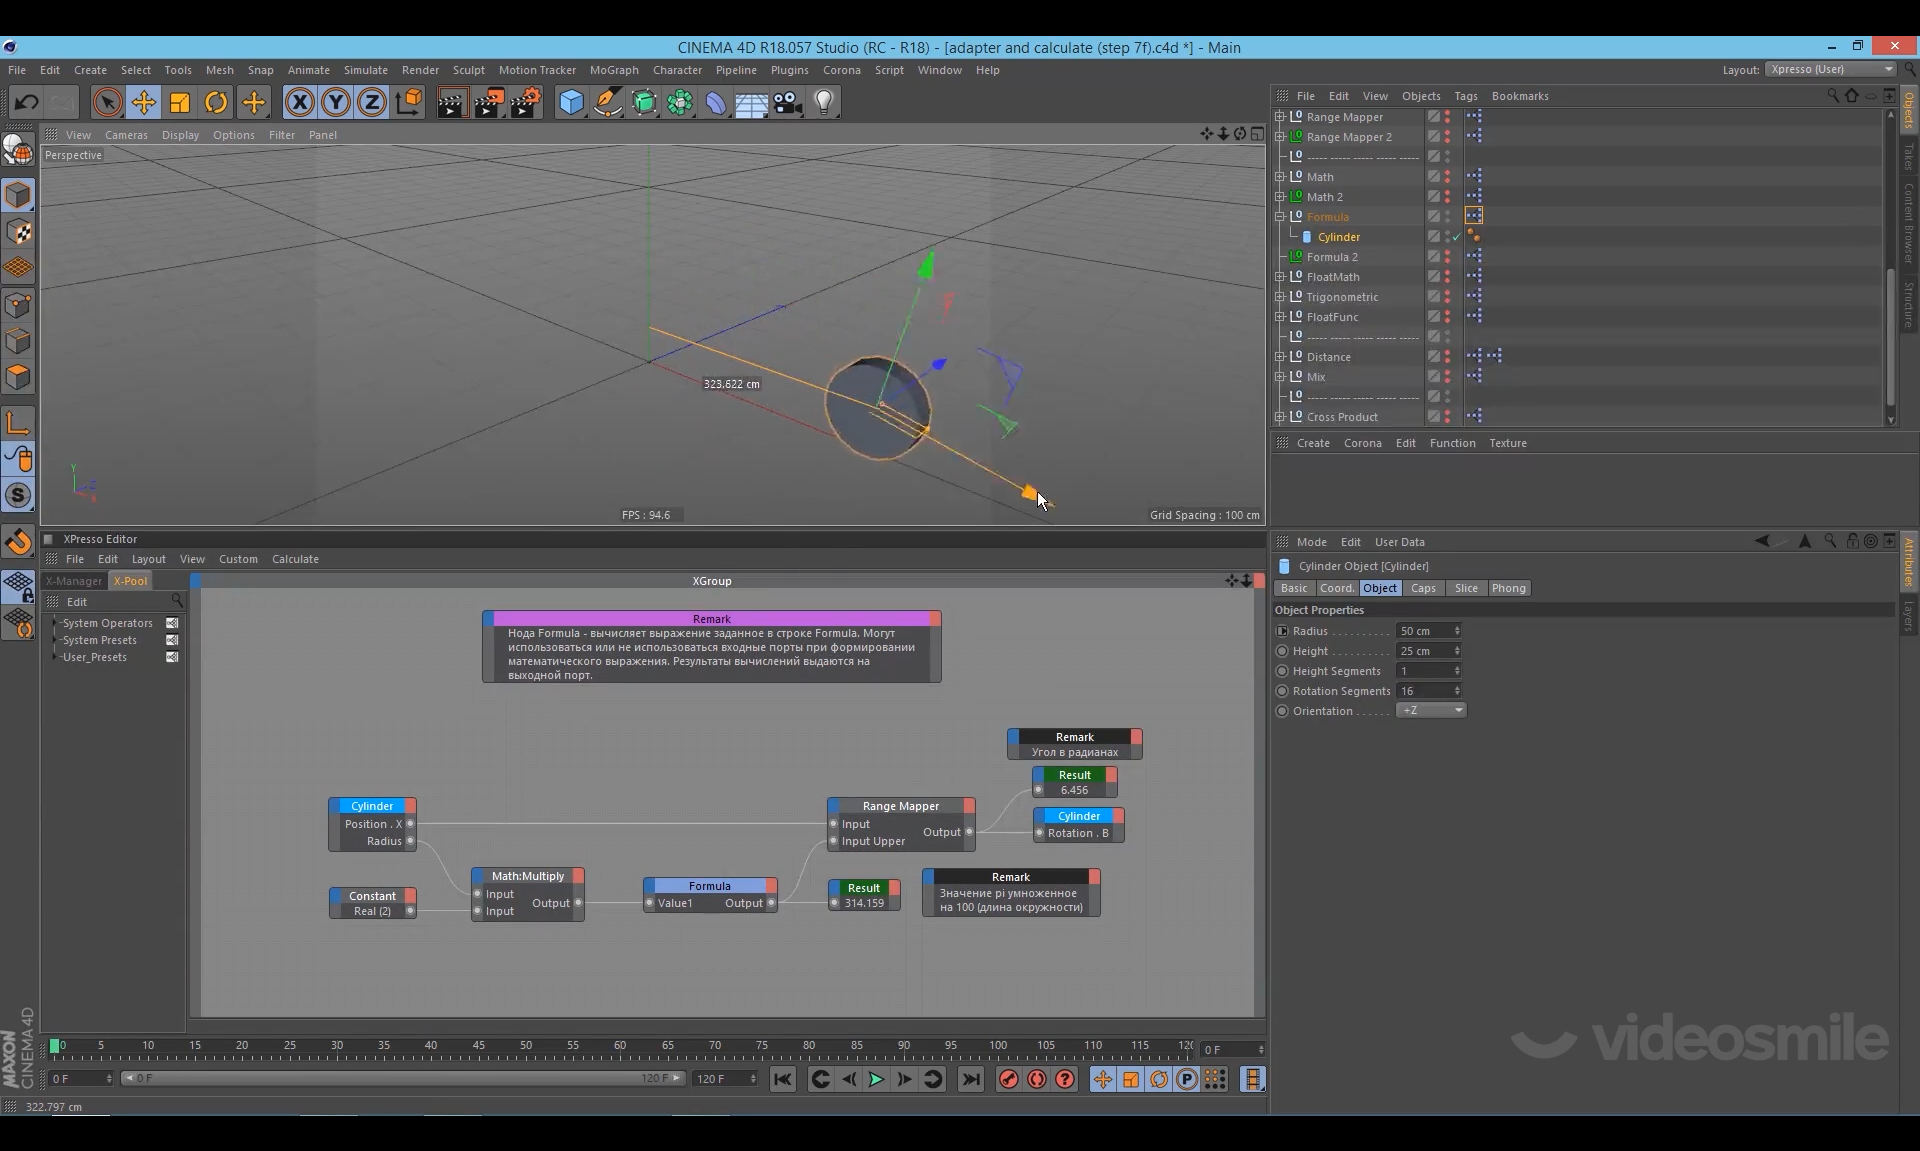Add a Cube primitive object
Viewport: 1920px width, 1151px height.
tap(571, 102)
